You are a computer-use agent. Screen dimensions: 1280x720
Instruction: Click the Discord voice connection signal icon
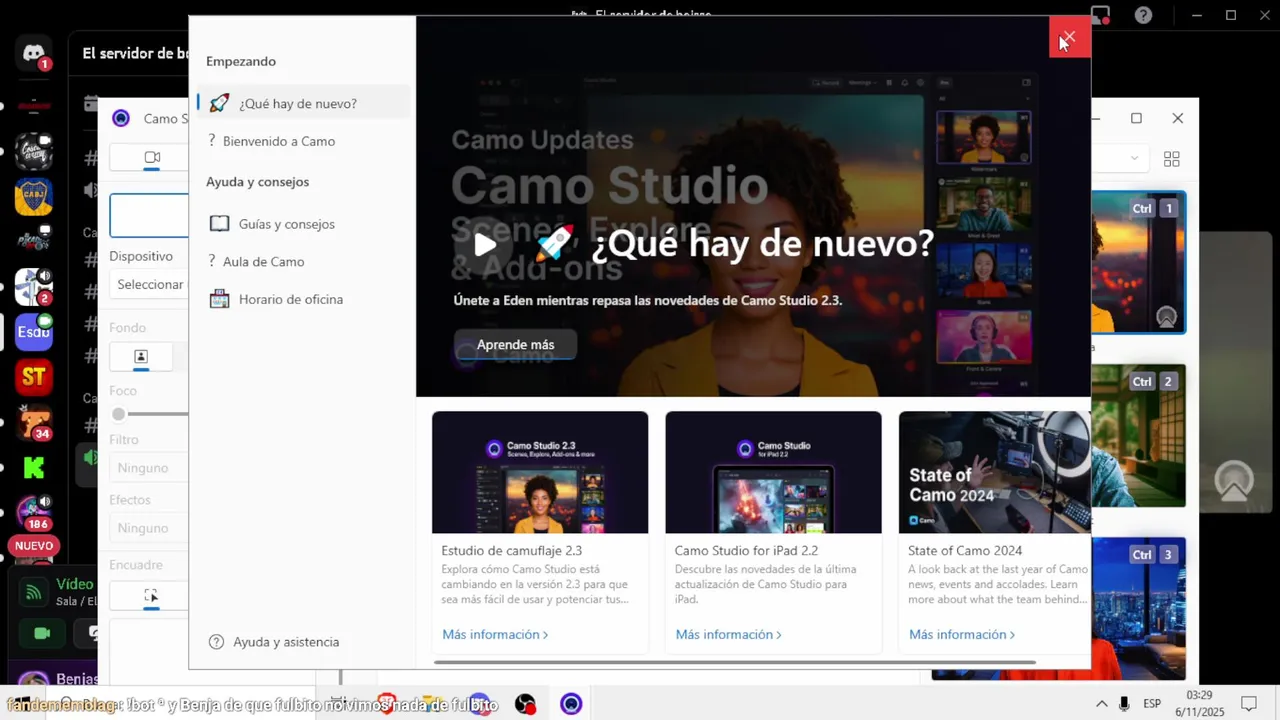[34, 593]
